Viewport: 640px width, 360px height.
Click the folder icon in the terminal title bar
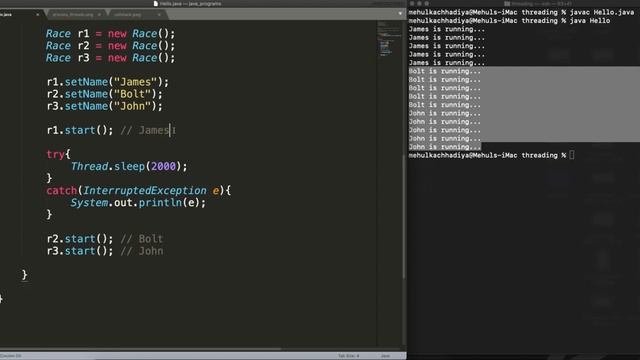click(x=507, y=4)
